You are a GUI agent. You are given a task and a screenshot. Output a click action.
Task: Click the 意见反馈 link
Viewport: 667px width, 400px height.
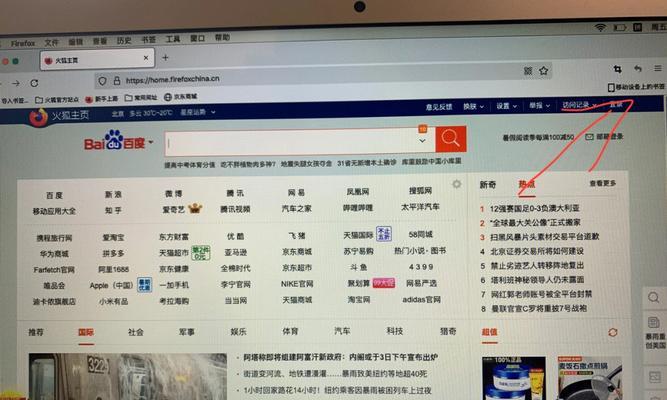point(439,107)
